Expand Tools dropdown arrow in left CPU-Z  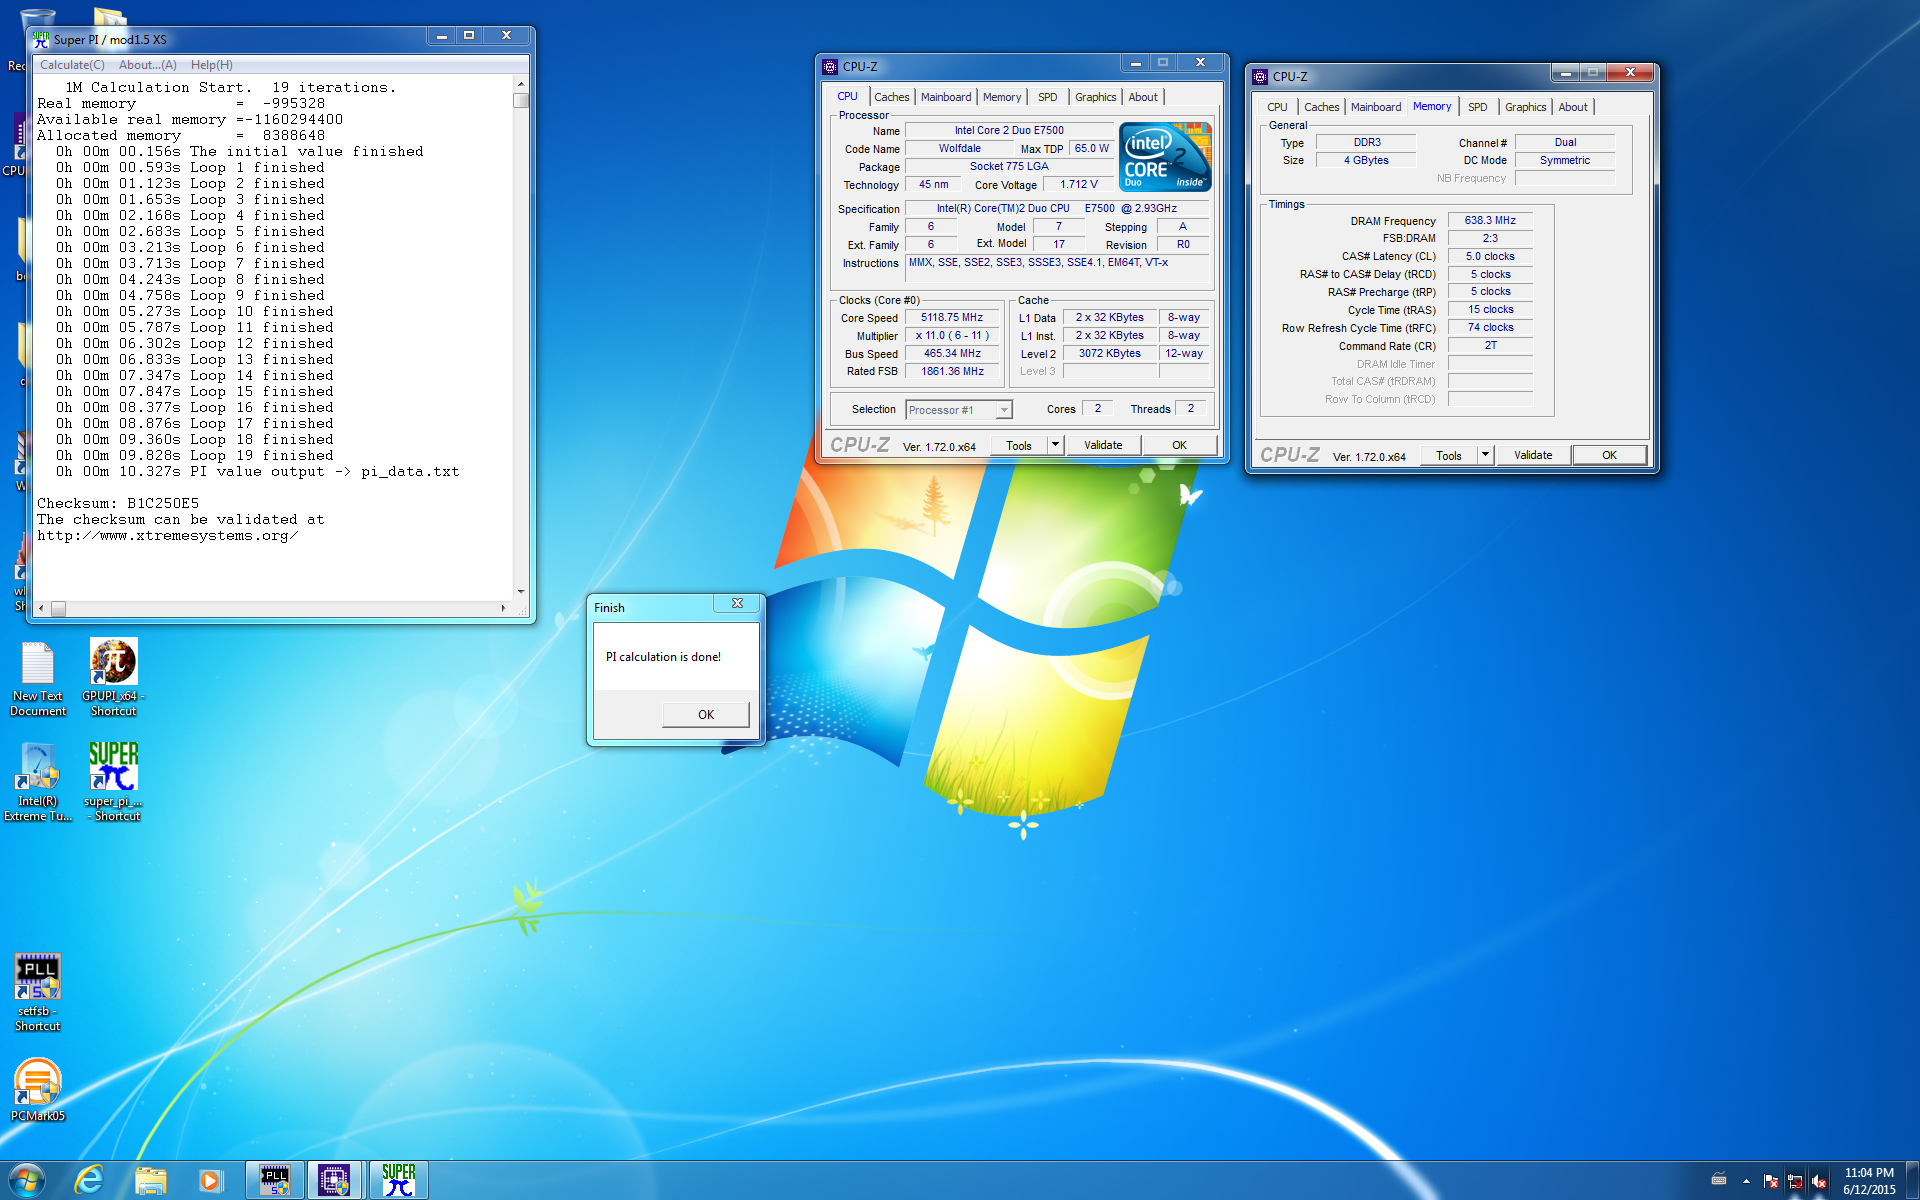click(1055, 445)
